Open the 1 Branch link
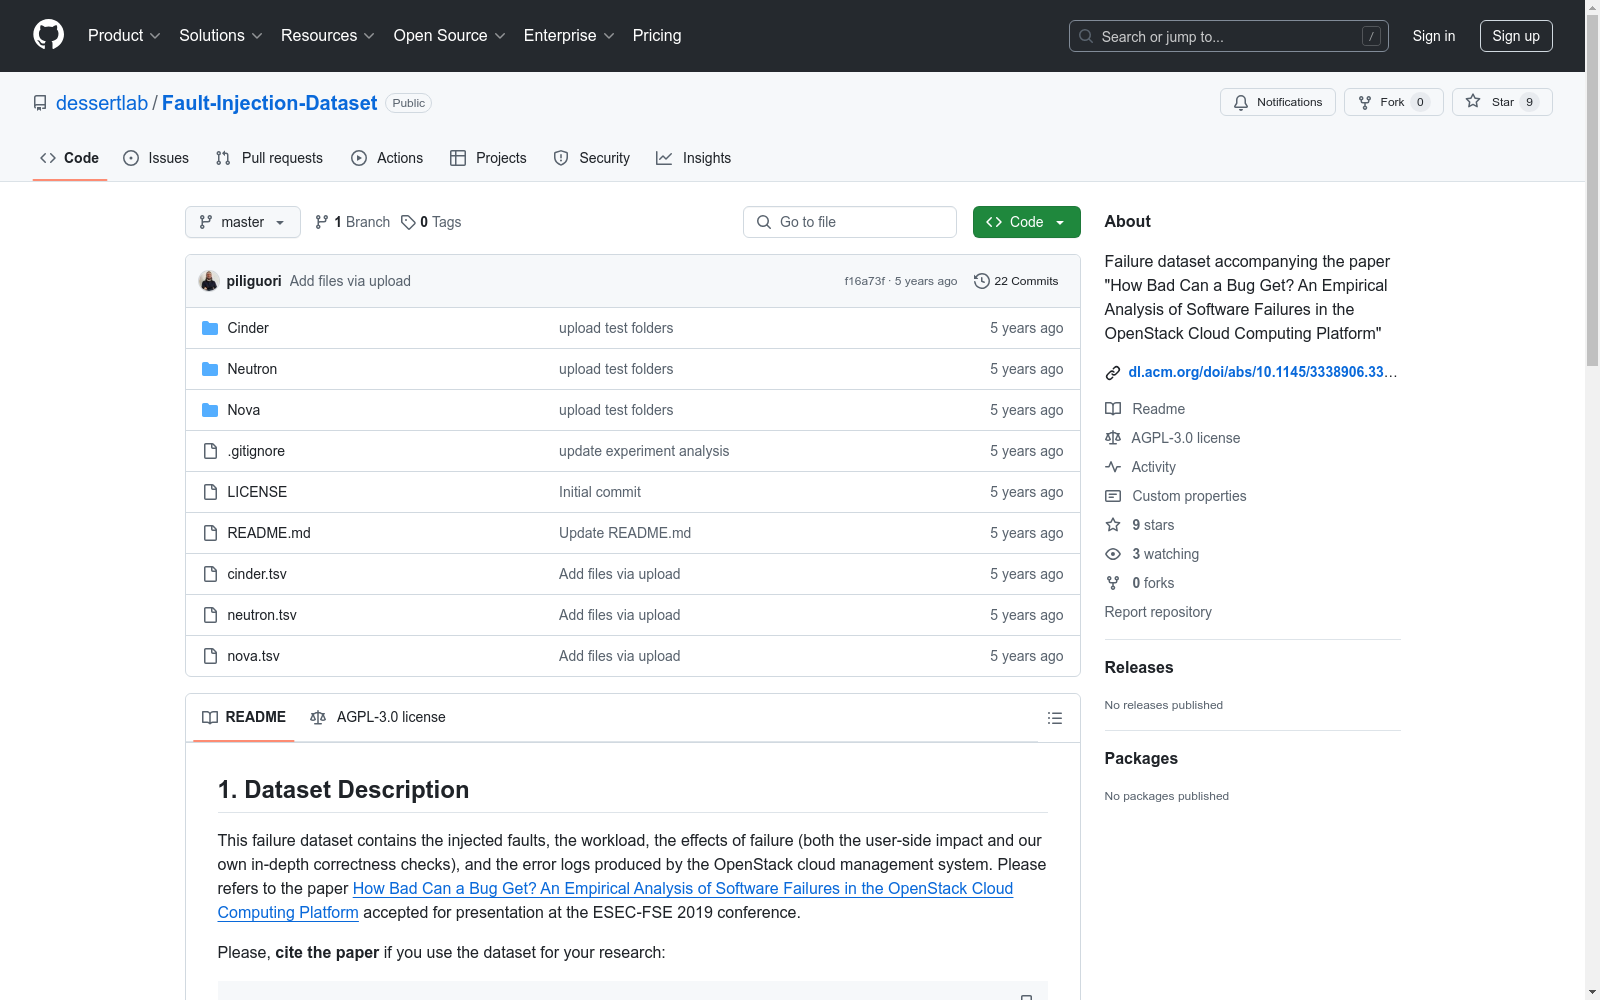Screen dimensions: 1600x1000 (352, 222)
